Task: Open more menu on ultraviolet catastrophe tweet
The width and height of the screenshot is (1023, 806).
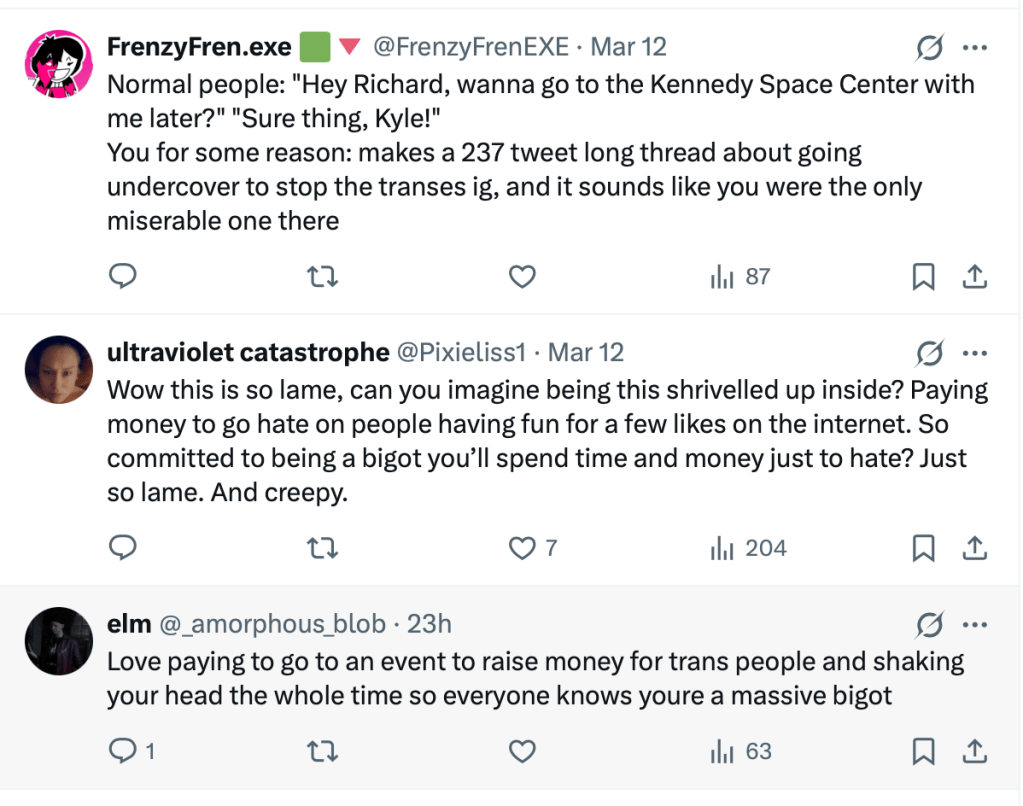Action: [974, 353]
